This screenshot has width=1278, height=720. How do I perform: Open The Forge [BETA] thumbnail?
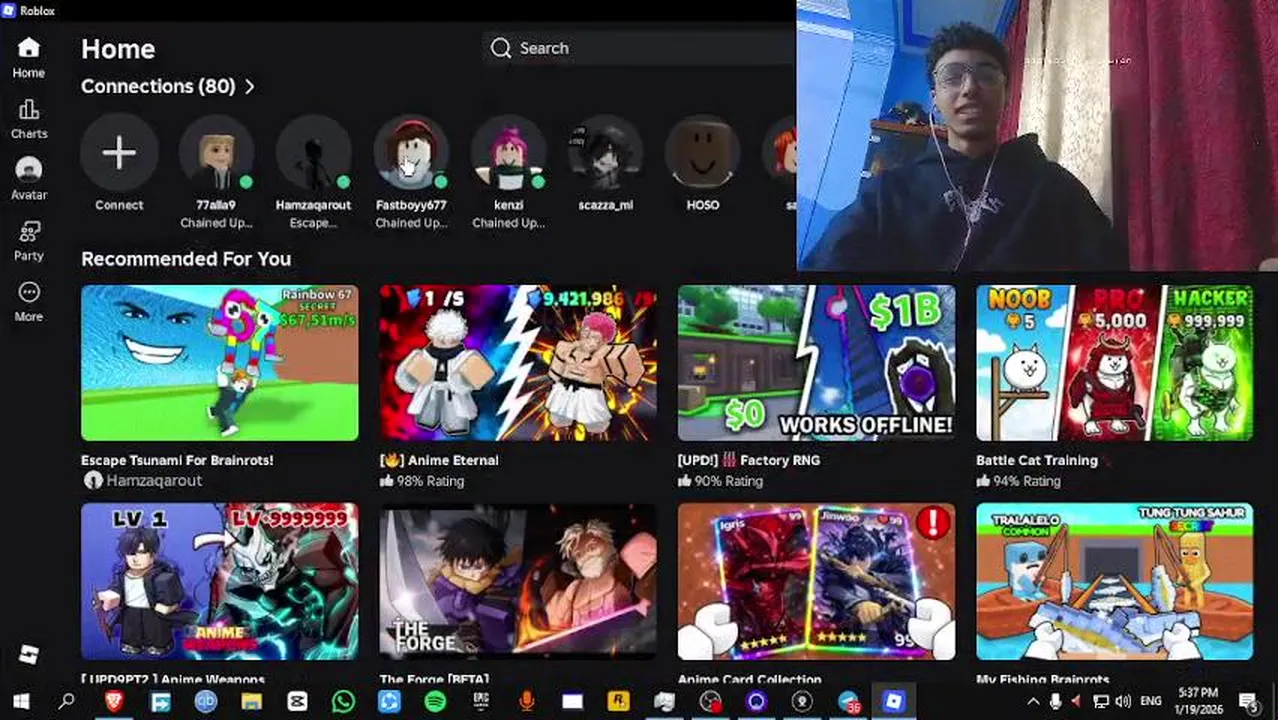click(x=518, y=581)
